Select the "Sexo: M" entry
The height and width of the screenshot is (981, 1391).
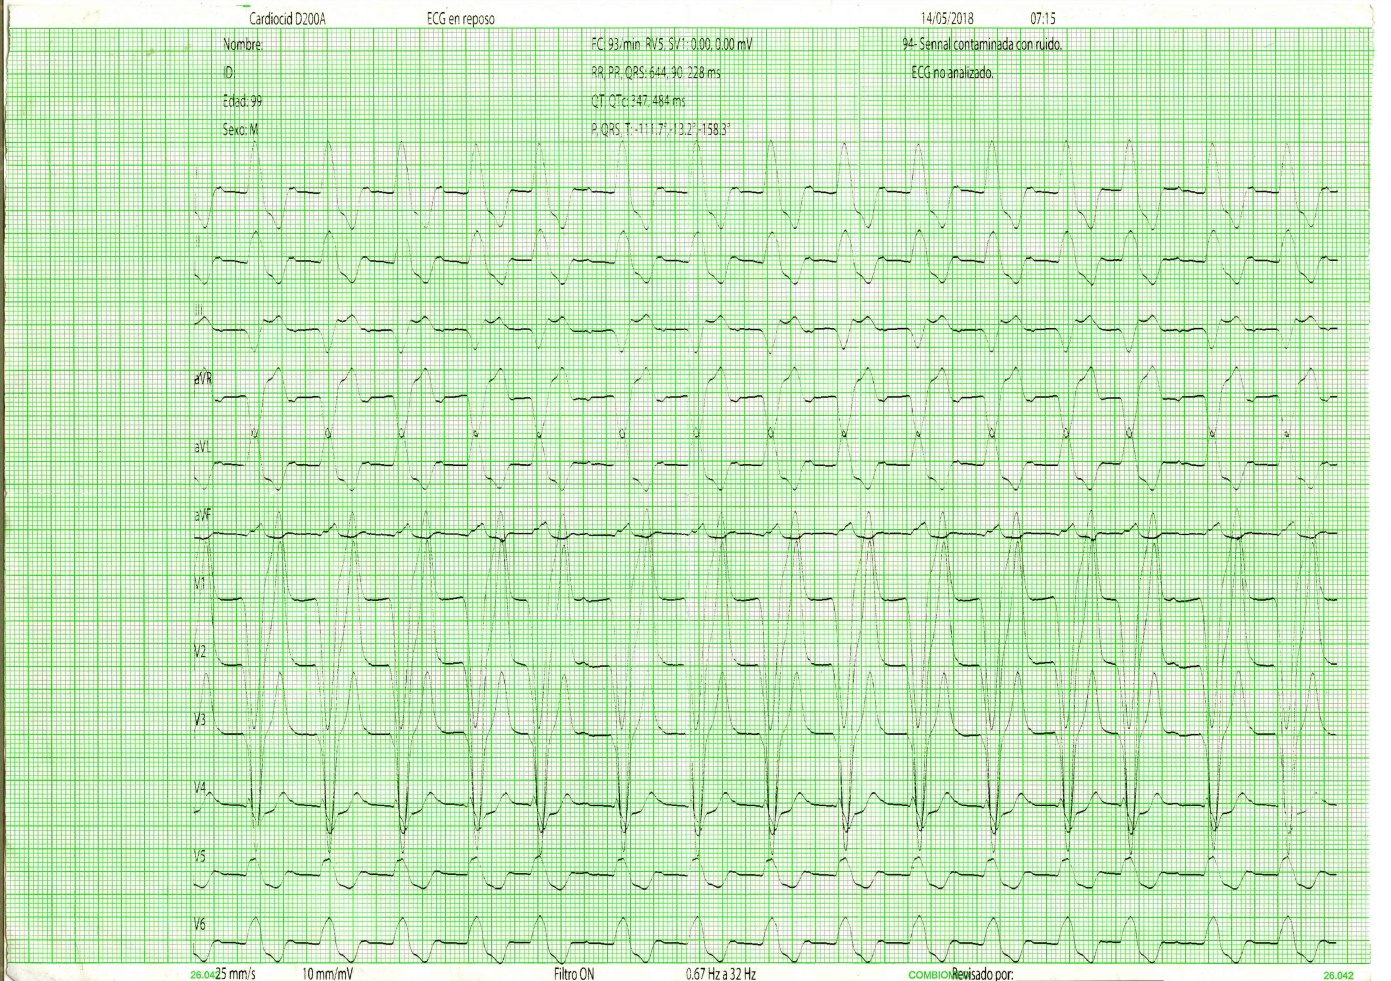click(x=239, y=128)
